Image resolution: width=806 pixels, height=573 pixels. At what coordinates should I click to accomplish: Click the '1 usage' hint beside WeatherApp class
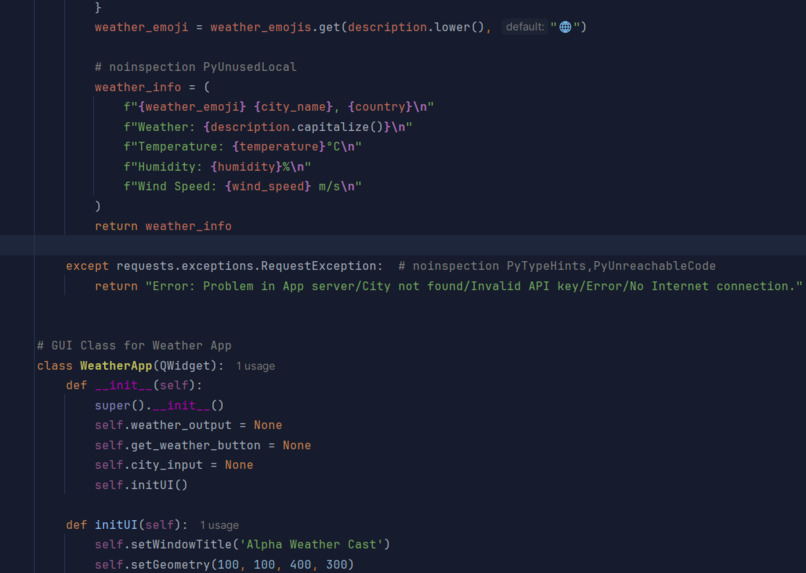(x=255, y=366)
